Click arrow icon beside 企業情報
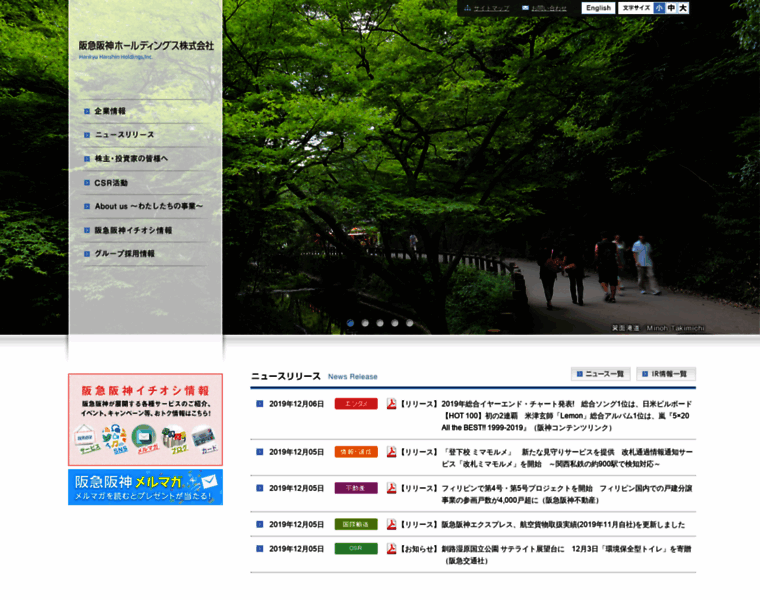The image size is (760, 600). coord(87,111)
